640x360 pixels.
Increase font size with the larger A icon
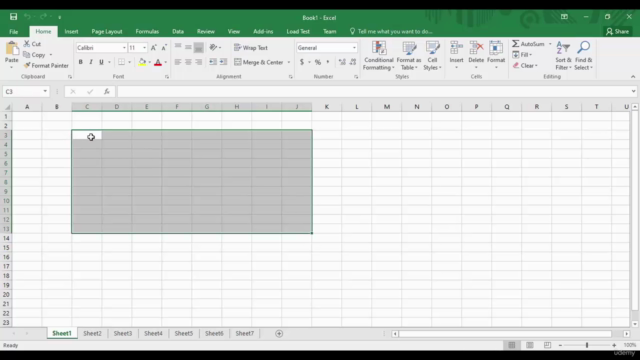pyautogui.click(x=154, y=48)
